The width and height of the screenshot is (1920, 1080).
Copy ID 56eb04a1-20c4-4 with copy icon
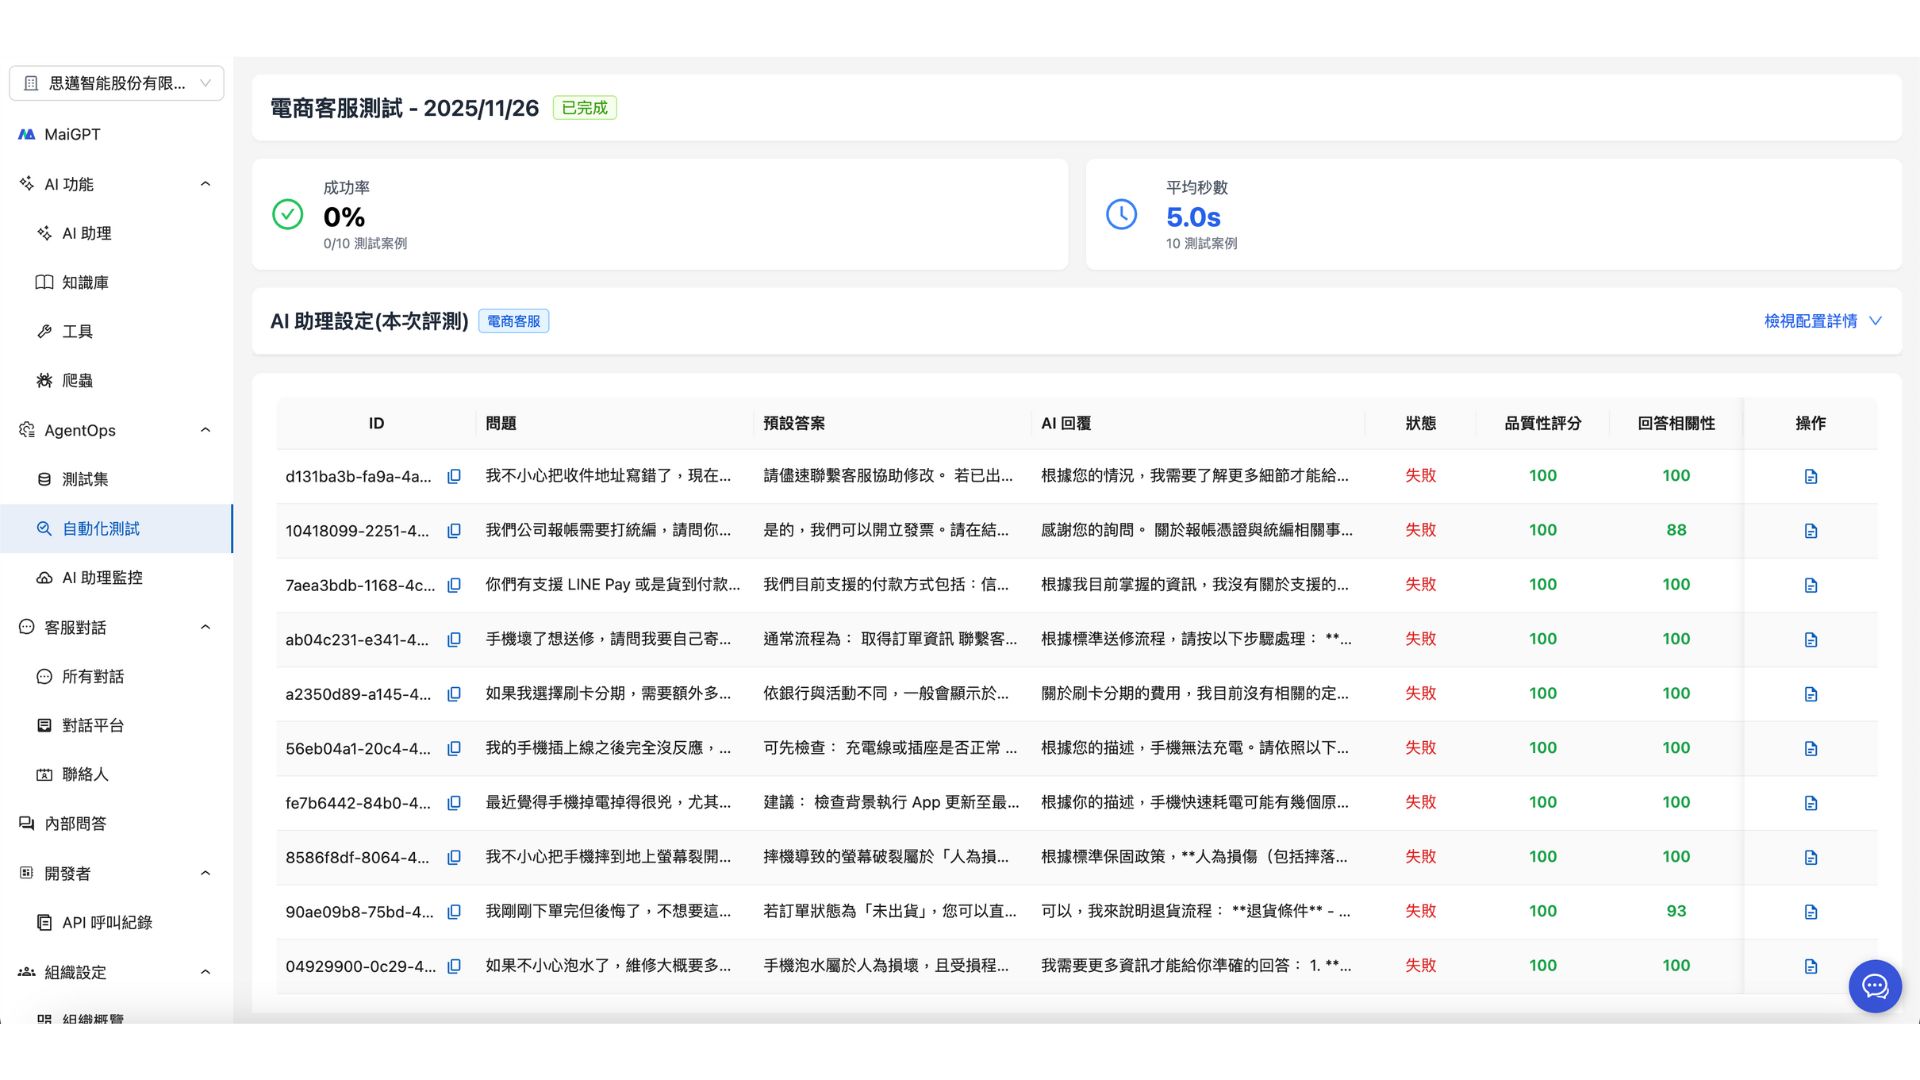pos(454,748)
